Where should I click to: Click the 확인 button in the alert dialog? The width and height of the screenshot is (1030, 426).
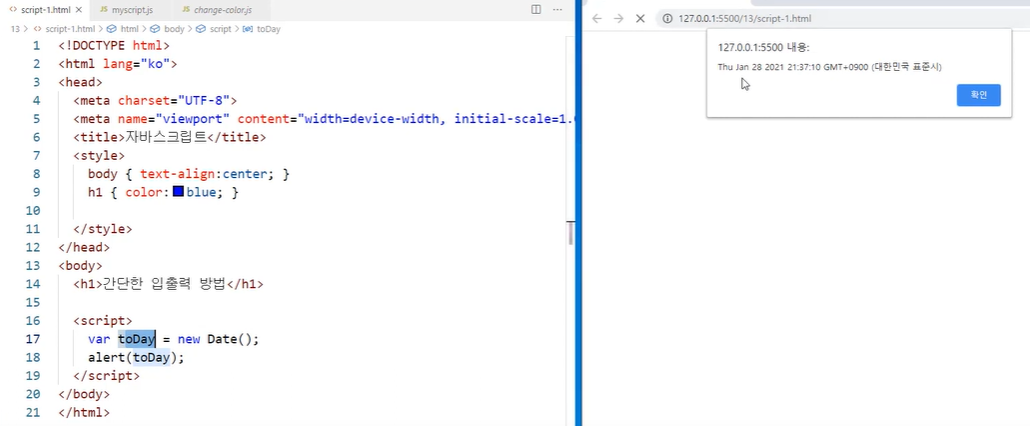point(979,95)
